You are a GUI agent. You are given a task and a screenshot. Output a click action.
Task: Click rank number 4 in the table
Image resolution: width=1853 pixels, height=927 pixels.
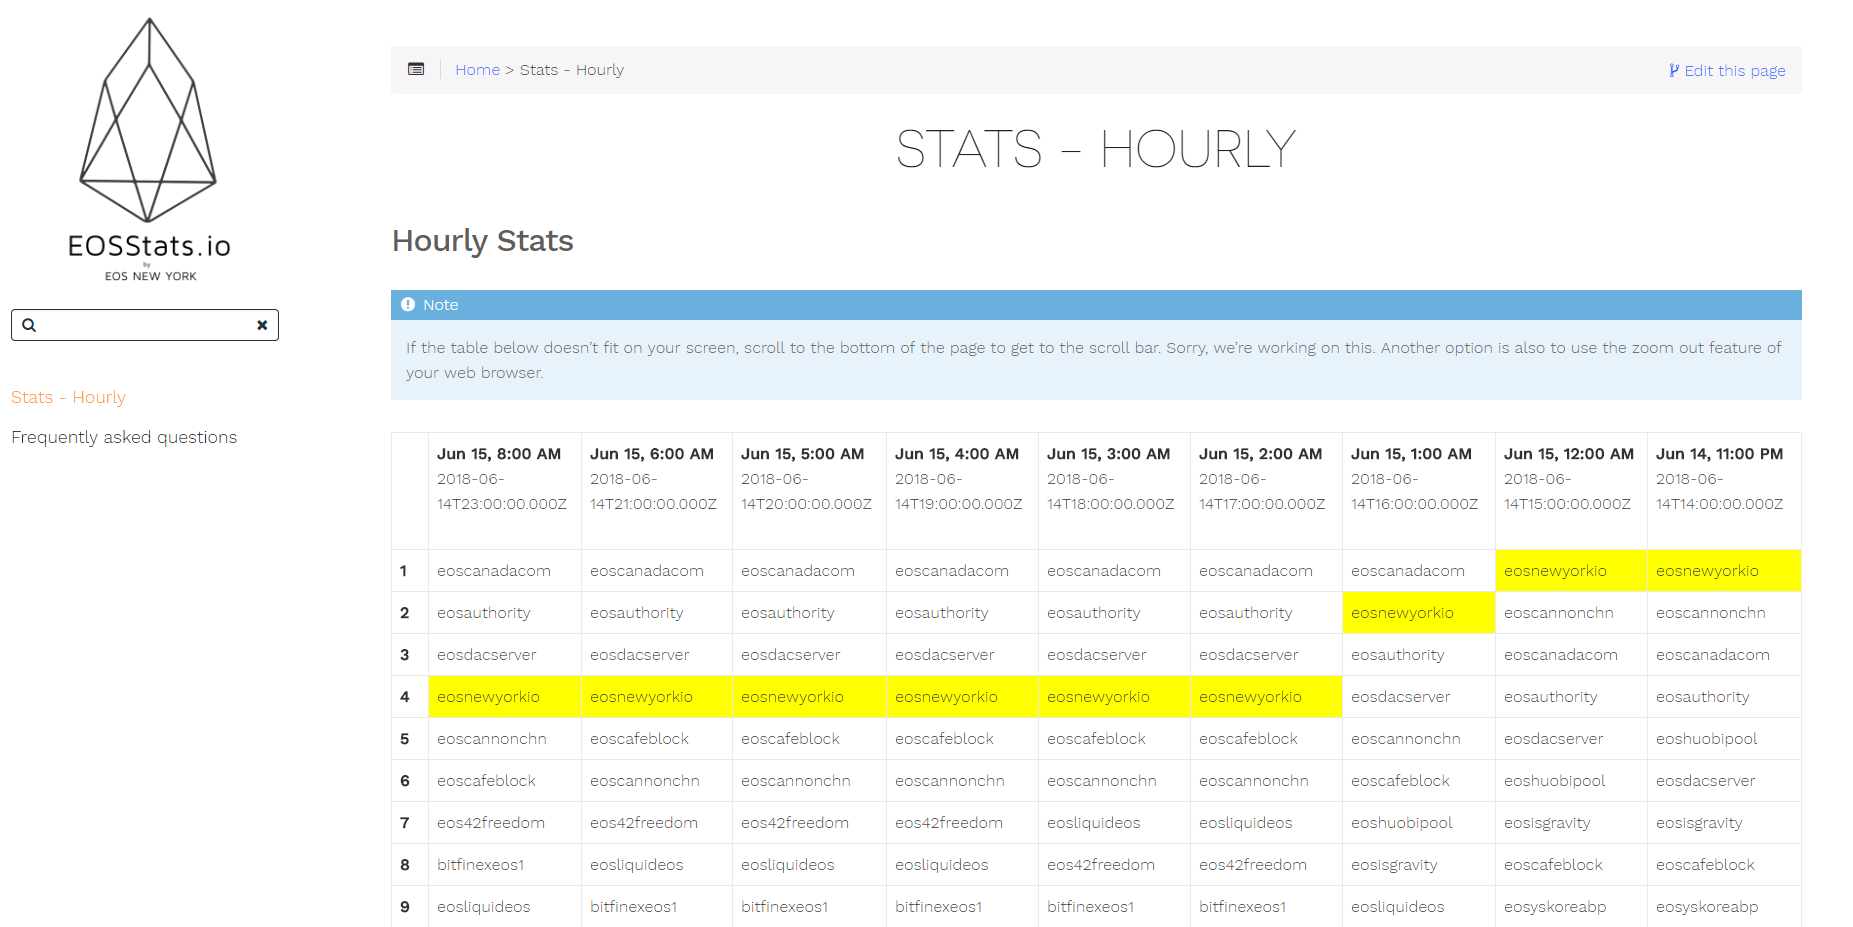[x=405, y=697]
